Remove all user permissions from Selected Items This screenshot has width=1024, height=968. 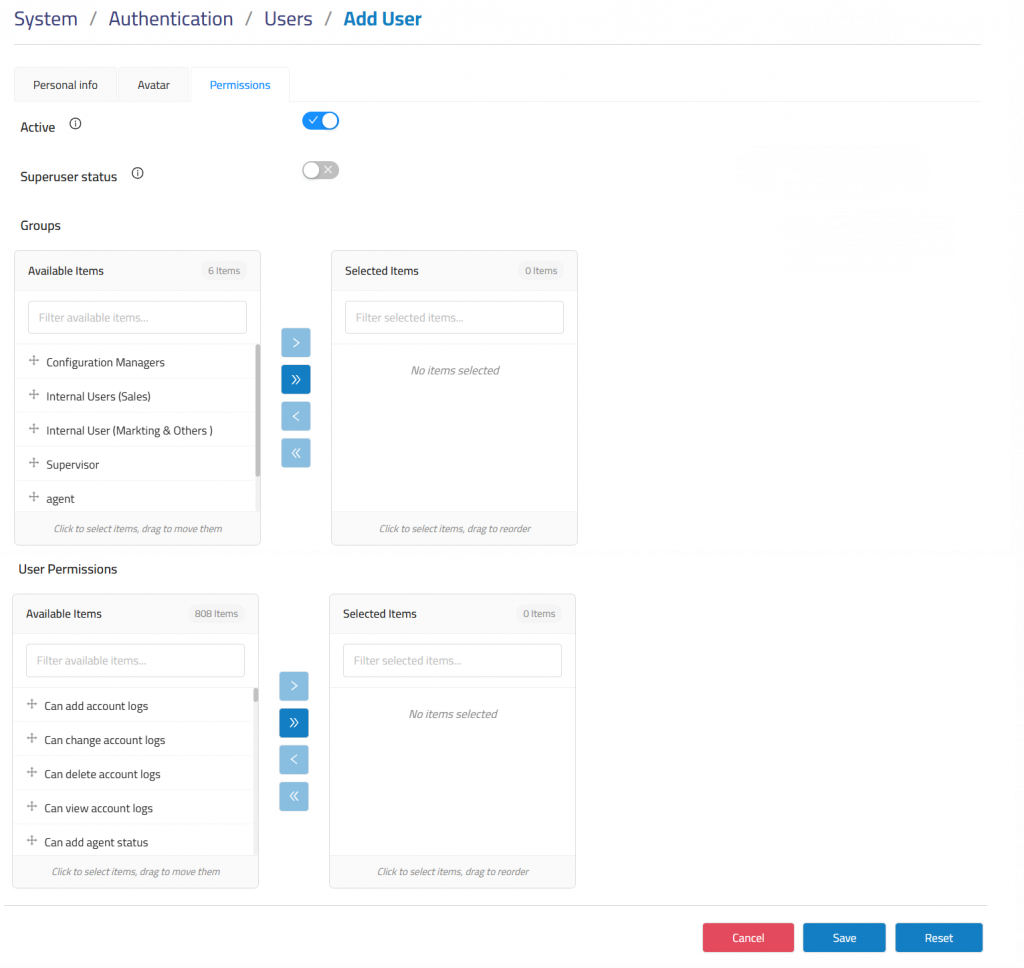294,796
